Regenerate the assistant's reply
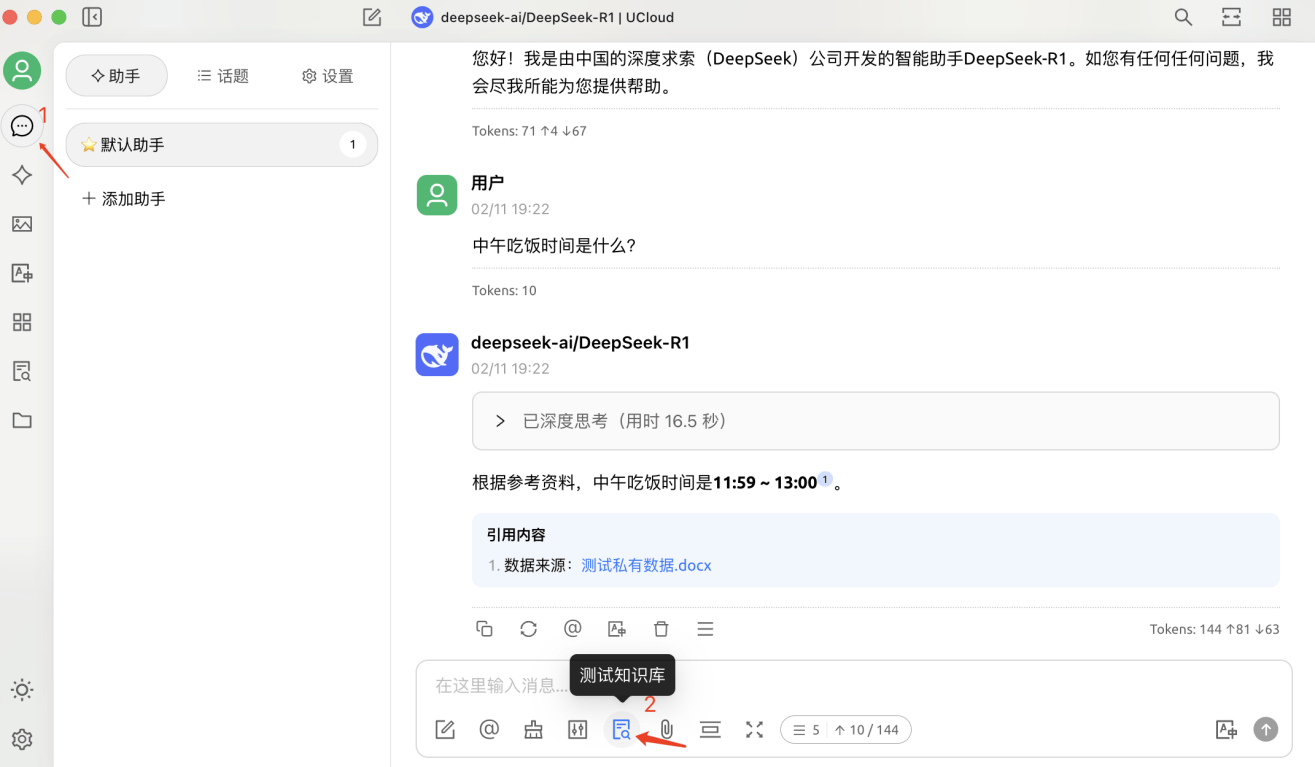This screenshot has width=1315, height=767. 528,628
